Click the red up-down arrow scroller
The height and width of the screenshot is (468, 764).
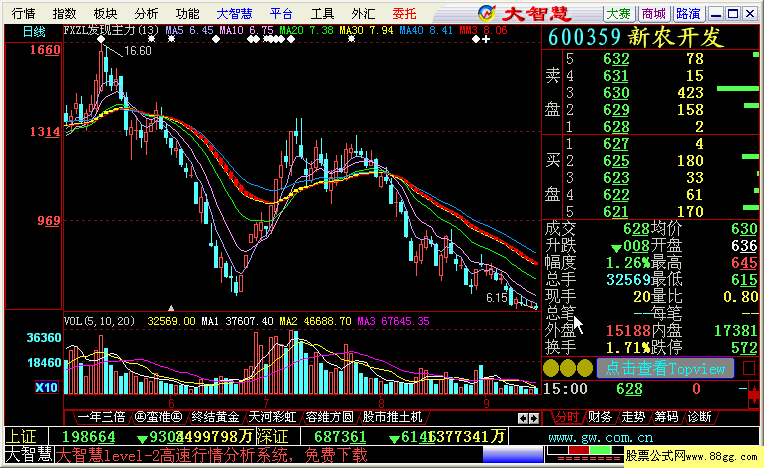(x=754, y=394)
